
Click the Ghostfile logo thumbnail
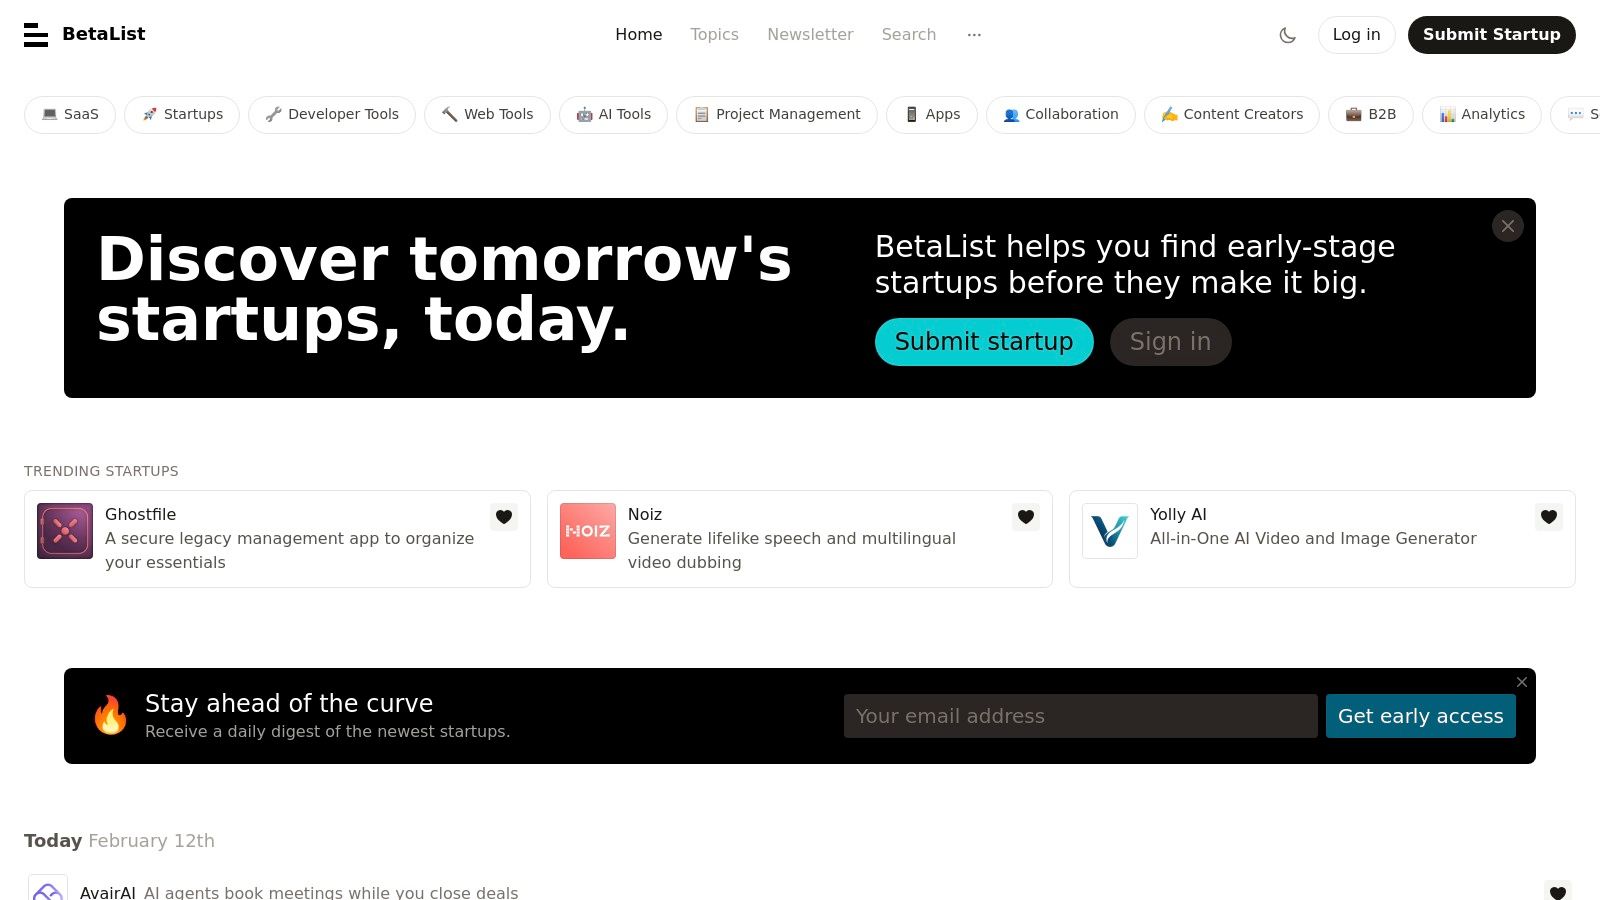pyautogui.click(x=64, y=531)
